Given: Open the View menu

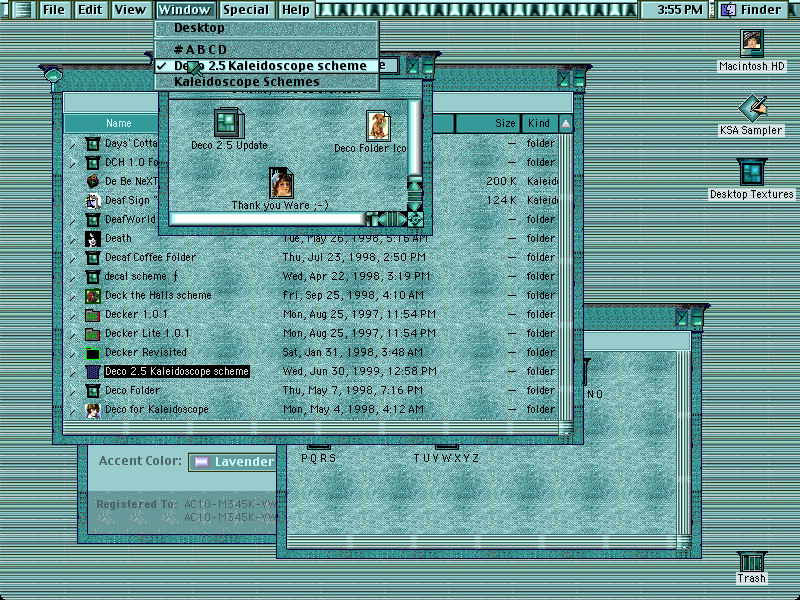Looking at the screenshot, I should point(130,10).
